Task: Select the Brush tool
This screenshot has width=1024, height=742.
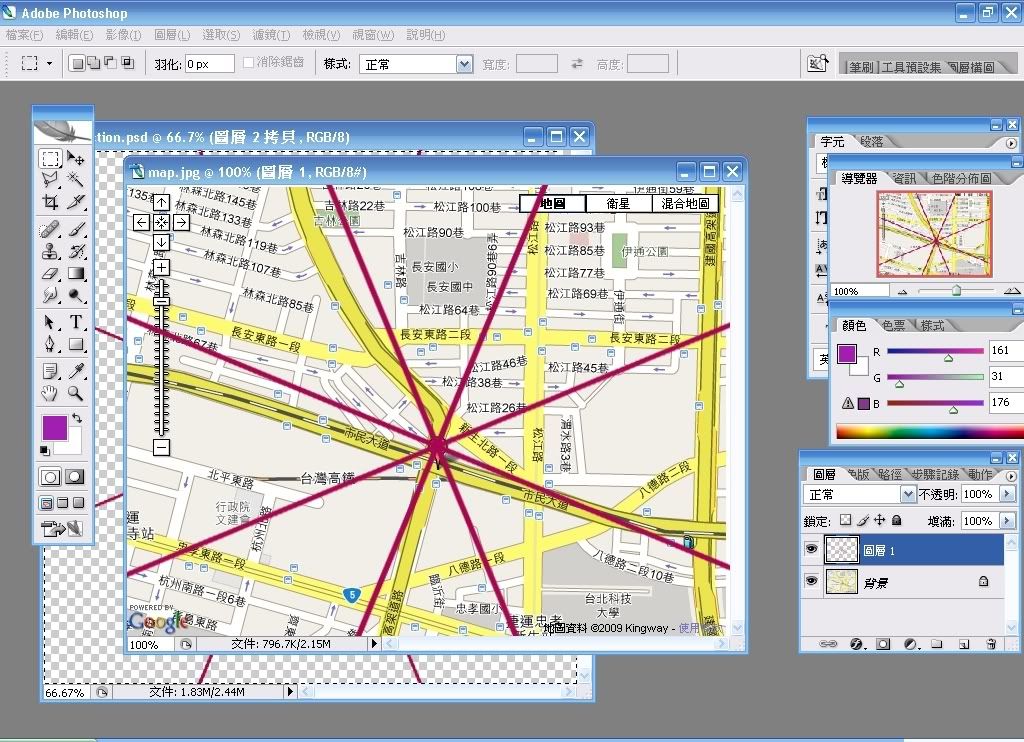Action: [x=76, y=229]
